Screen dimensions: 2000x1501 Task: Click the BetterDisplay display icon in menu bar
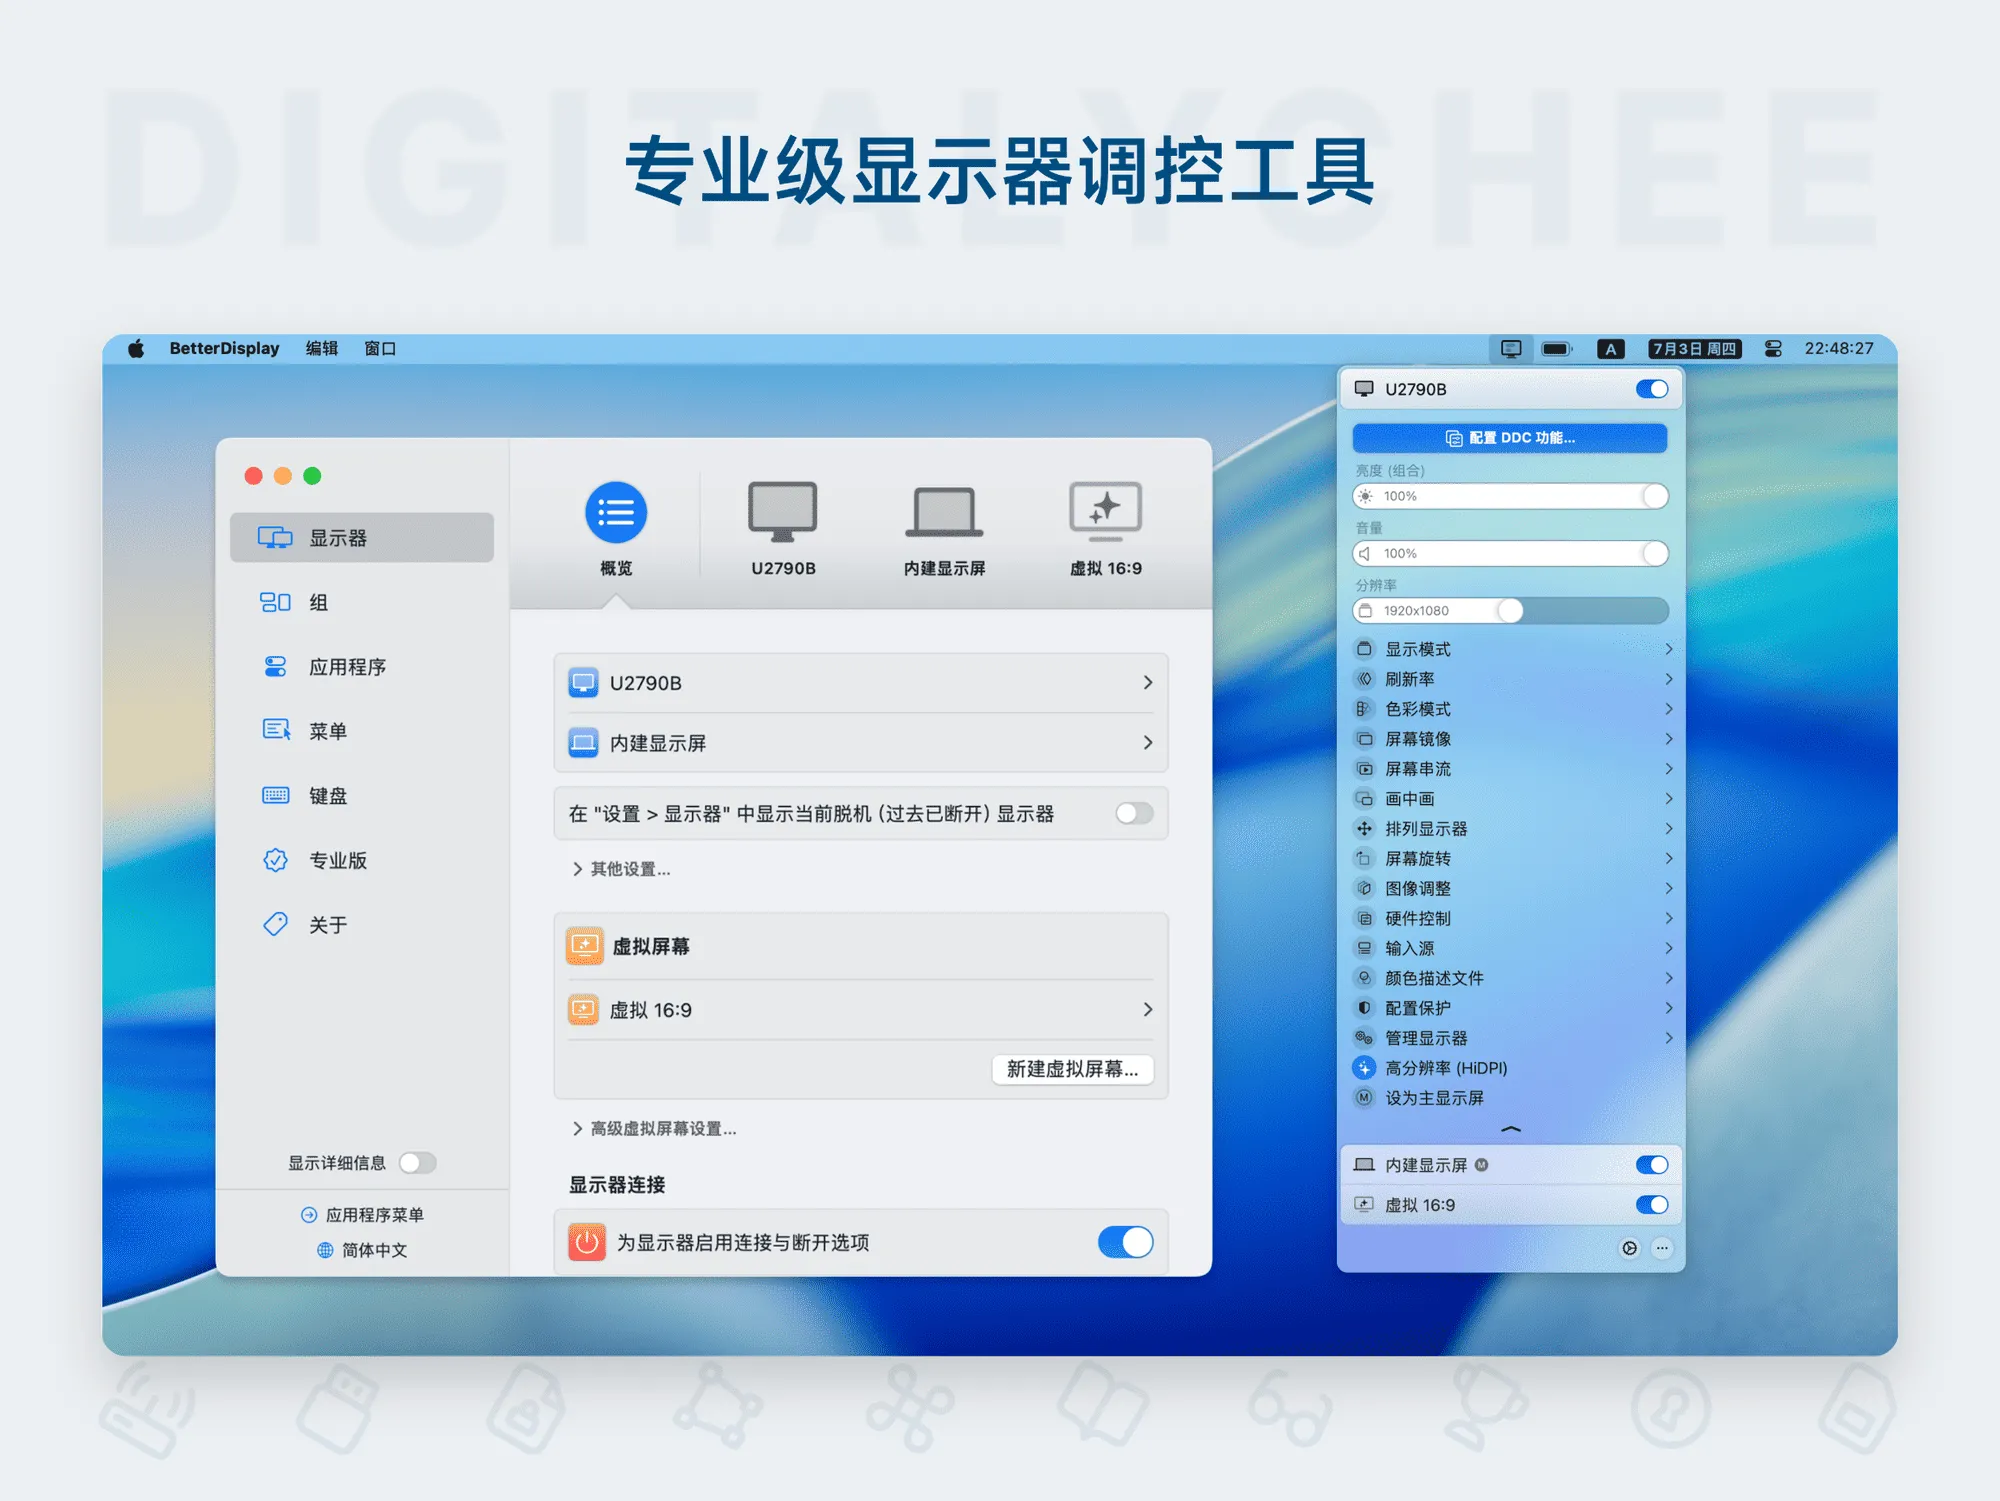coord(1511,348)
